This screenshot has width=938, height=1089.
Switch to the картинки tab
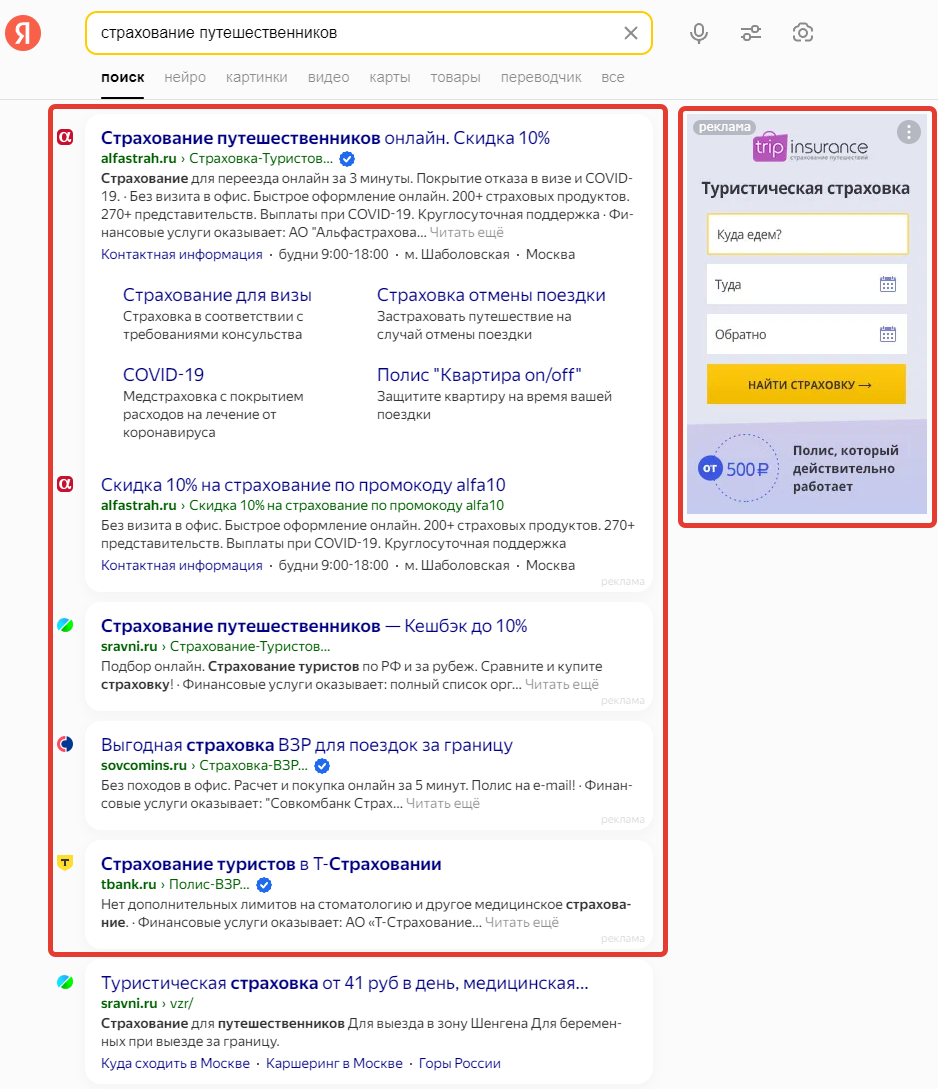pos(256,77)
